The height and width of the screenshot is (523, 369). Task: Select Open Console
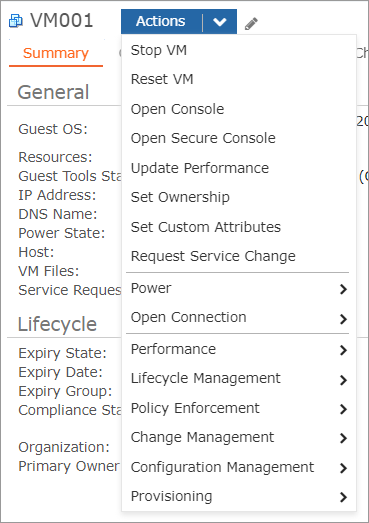239,109
